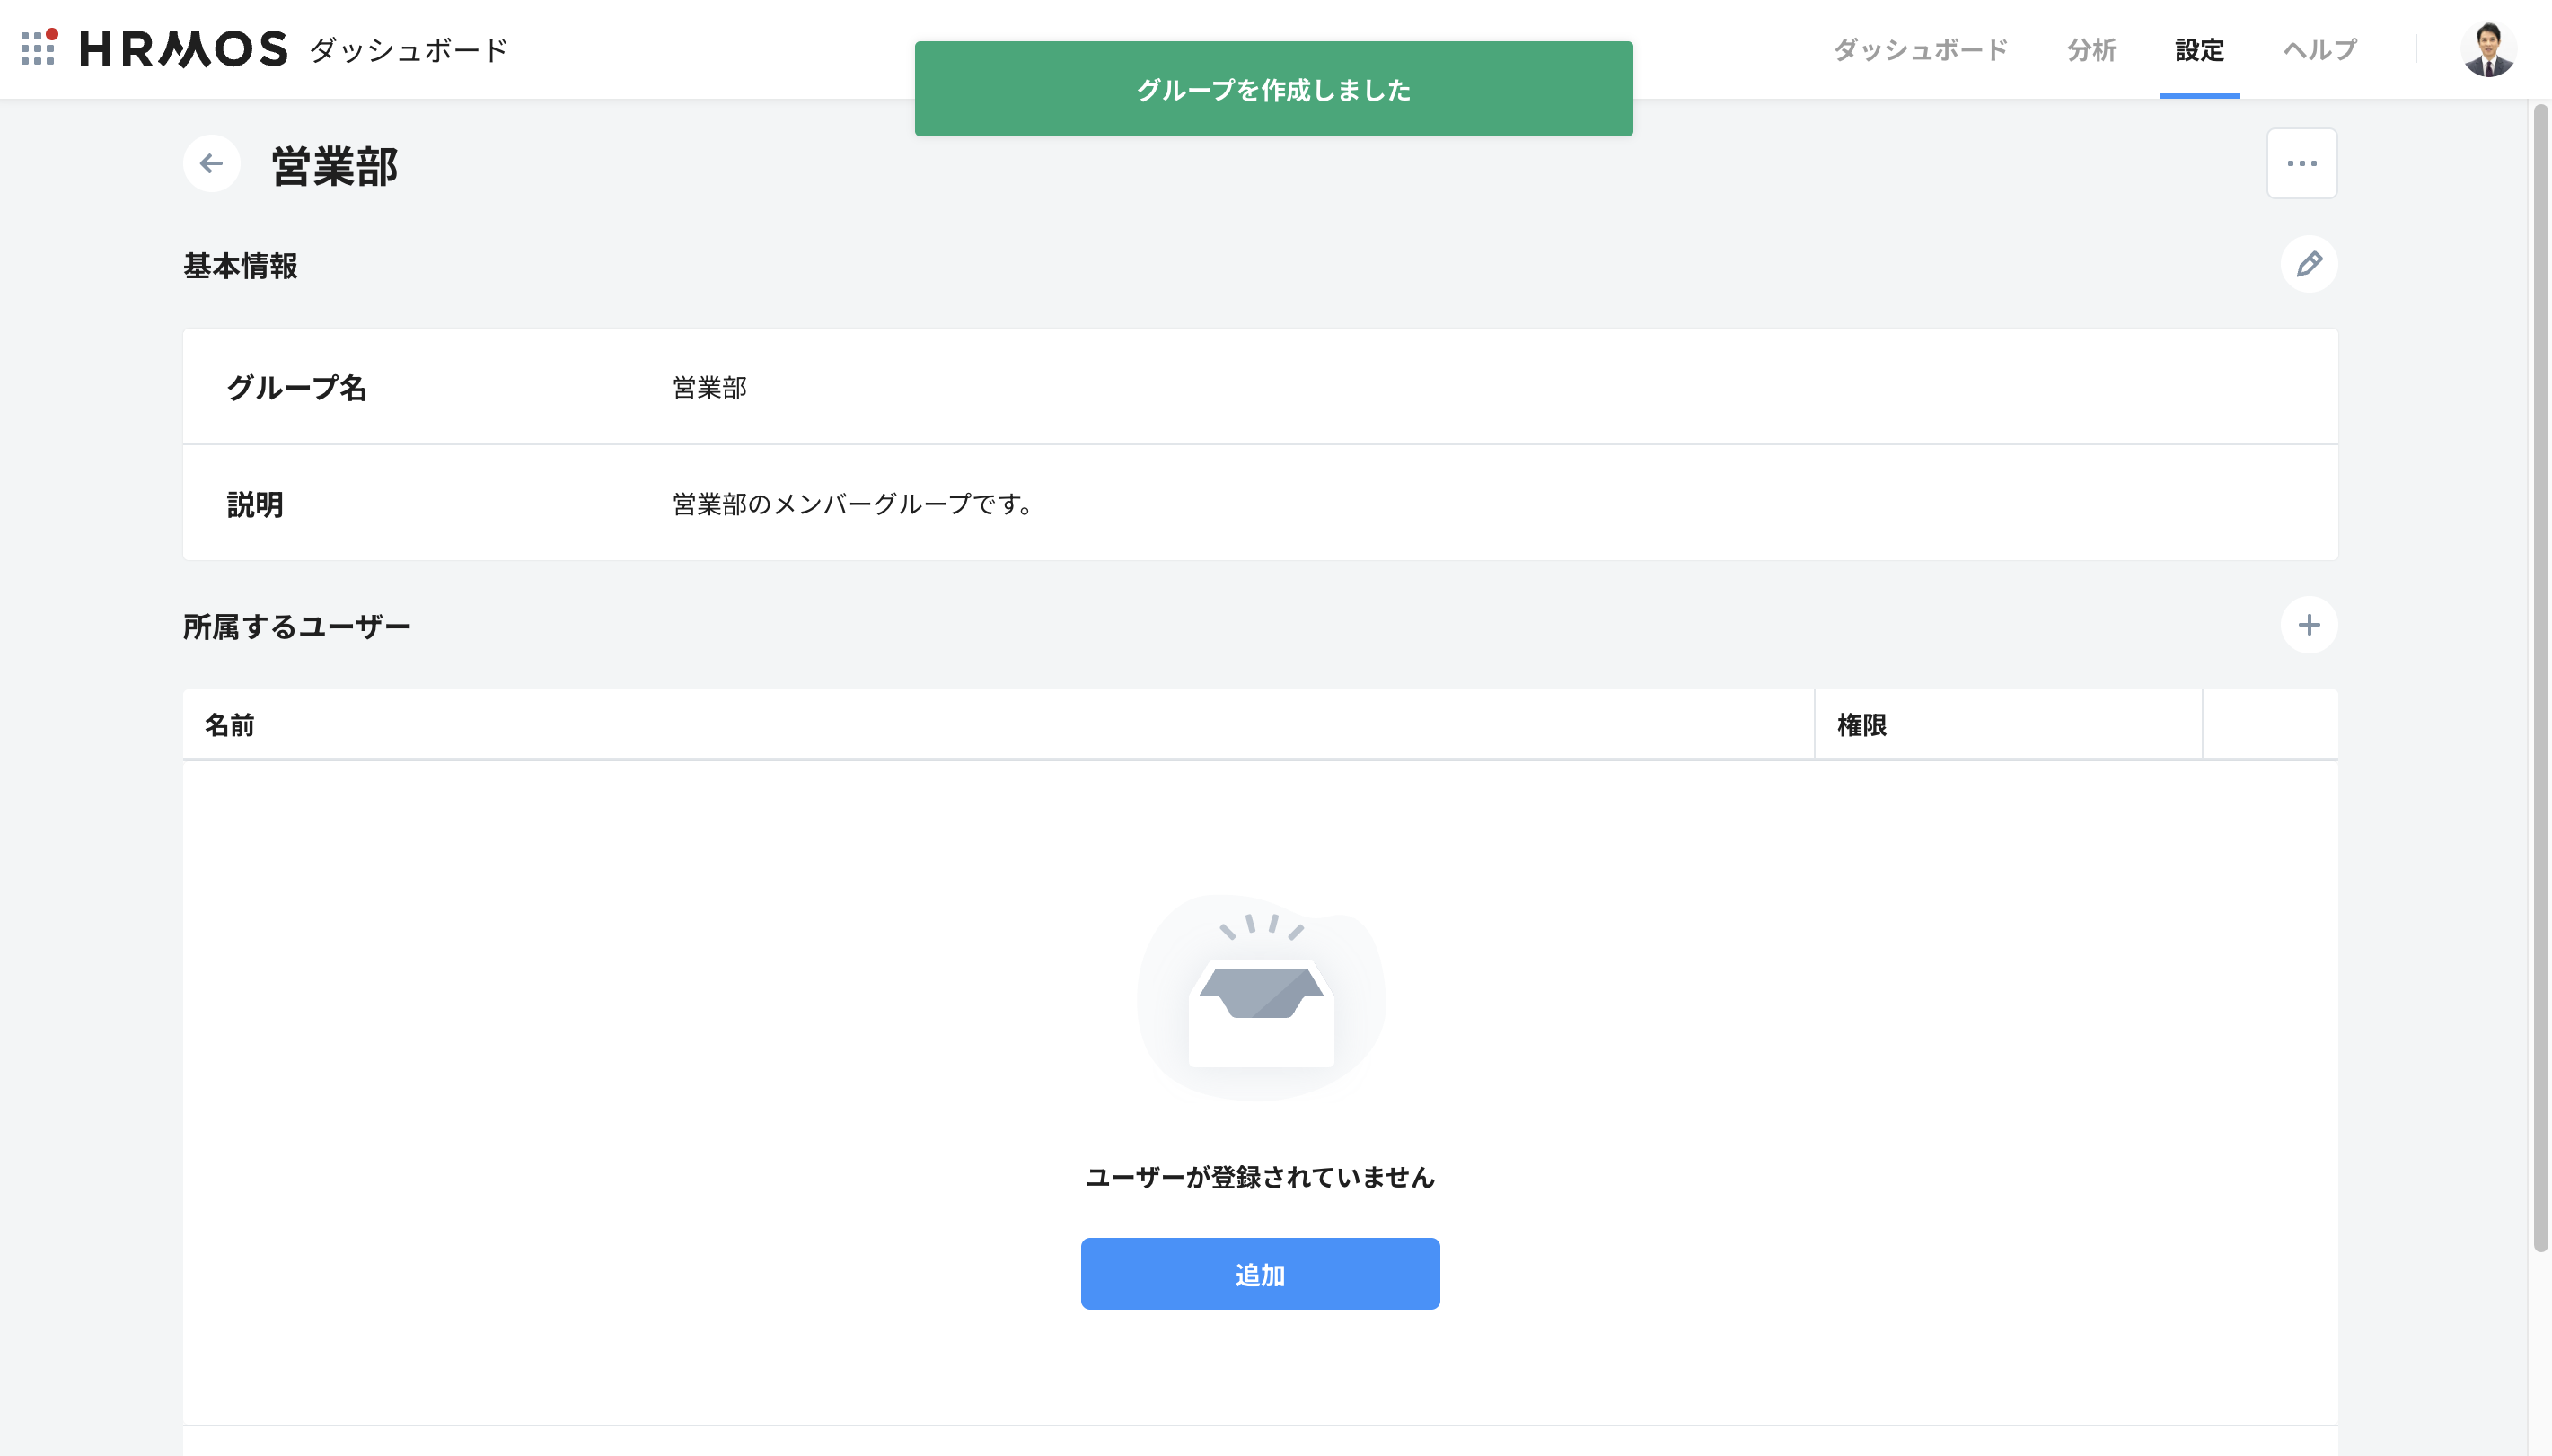Screen dimensions: 2552x1456
Task: Switch to the ダッシュボード nav tab
Action: pyautogui.click(x=1920, y=49)
